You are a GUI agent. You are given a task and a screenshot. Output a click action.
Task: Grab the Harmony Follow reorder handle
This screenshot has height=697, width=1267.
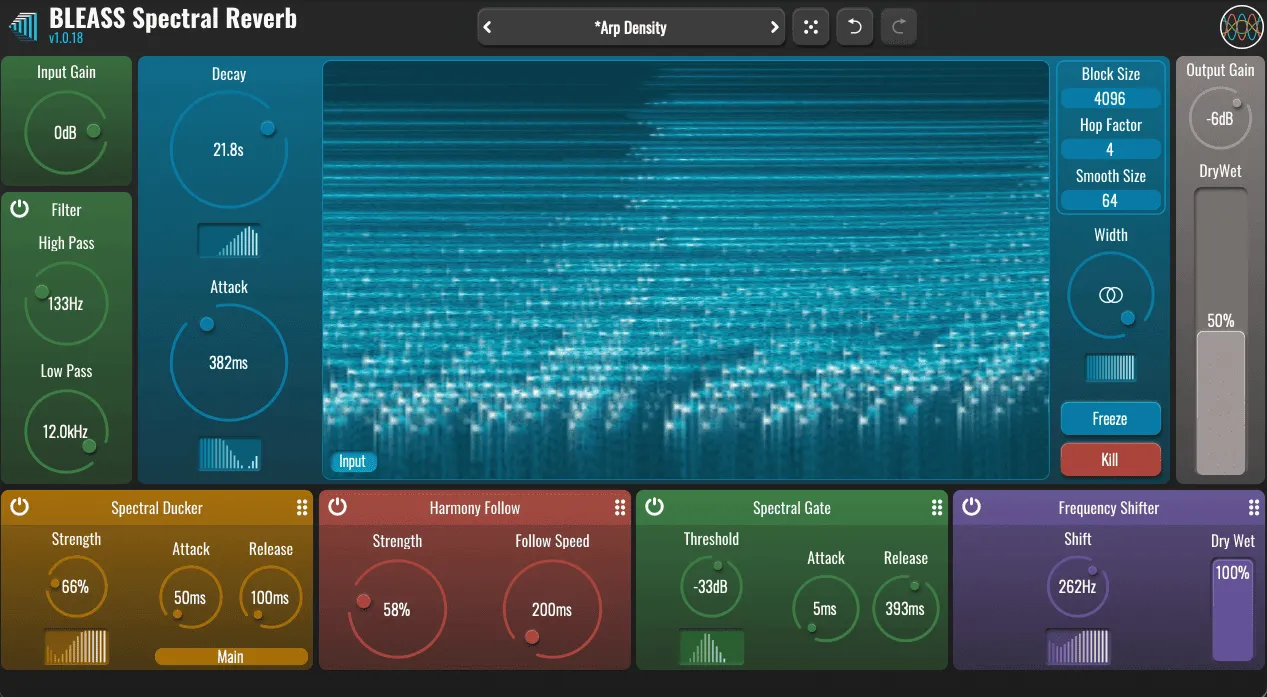click(620, 508)
